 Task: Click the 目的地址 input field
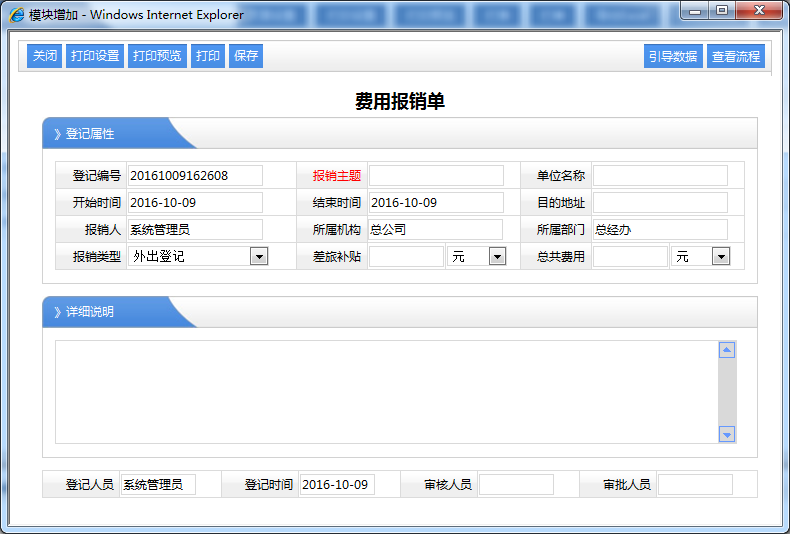[x=660, y=203]
